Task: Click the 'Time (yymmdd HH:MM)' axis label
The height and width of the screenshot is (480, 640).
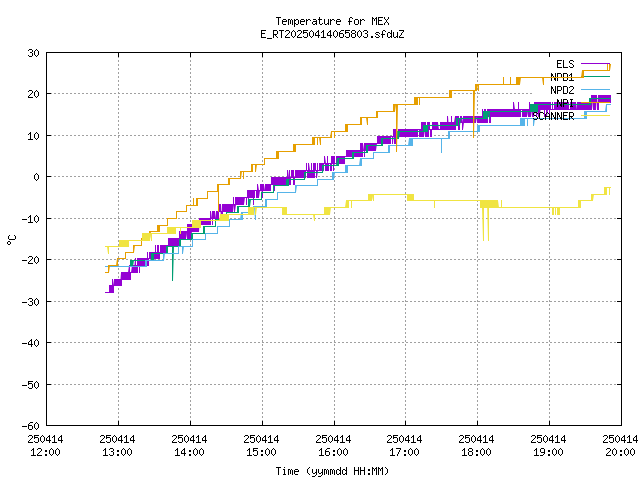Action: (332, 470)
